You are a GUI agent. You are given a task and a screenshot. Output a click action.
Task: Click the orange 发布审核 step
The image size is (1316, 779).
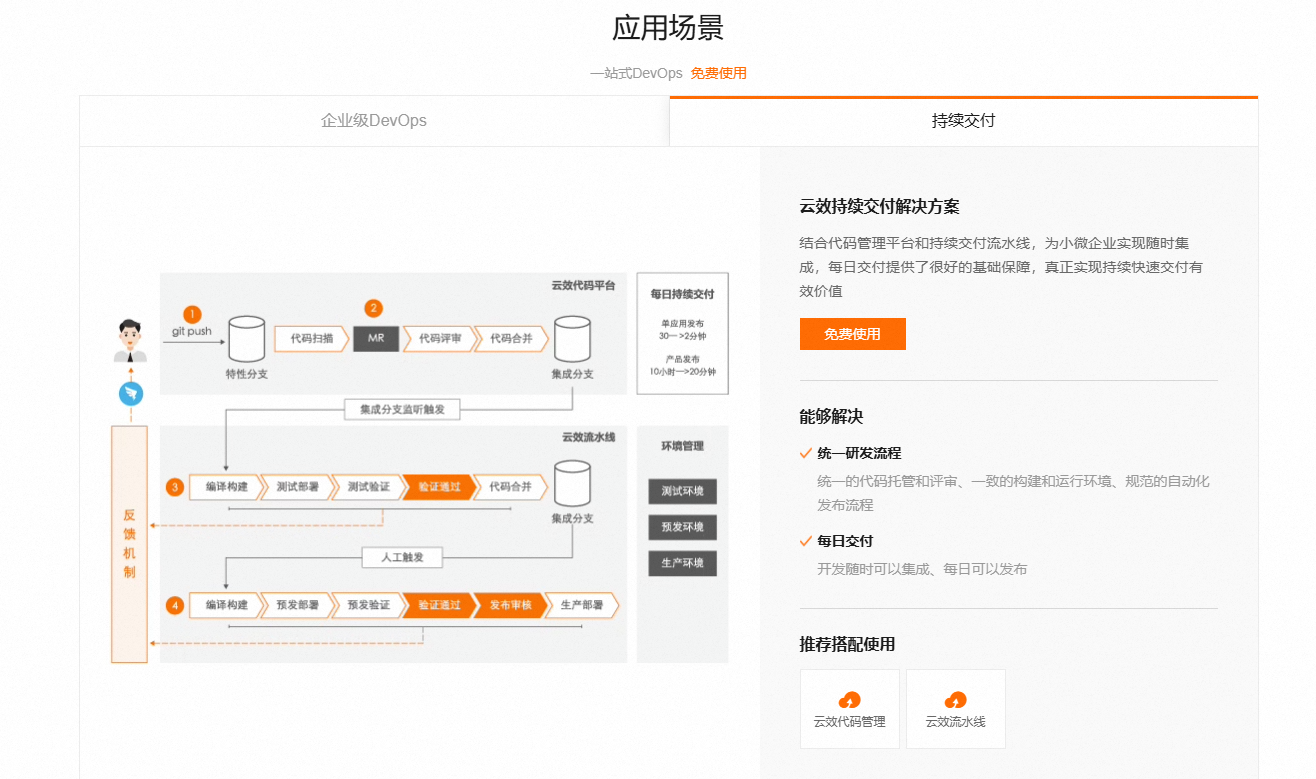(509, 606)
